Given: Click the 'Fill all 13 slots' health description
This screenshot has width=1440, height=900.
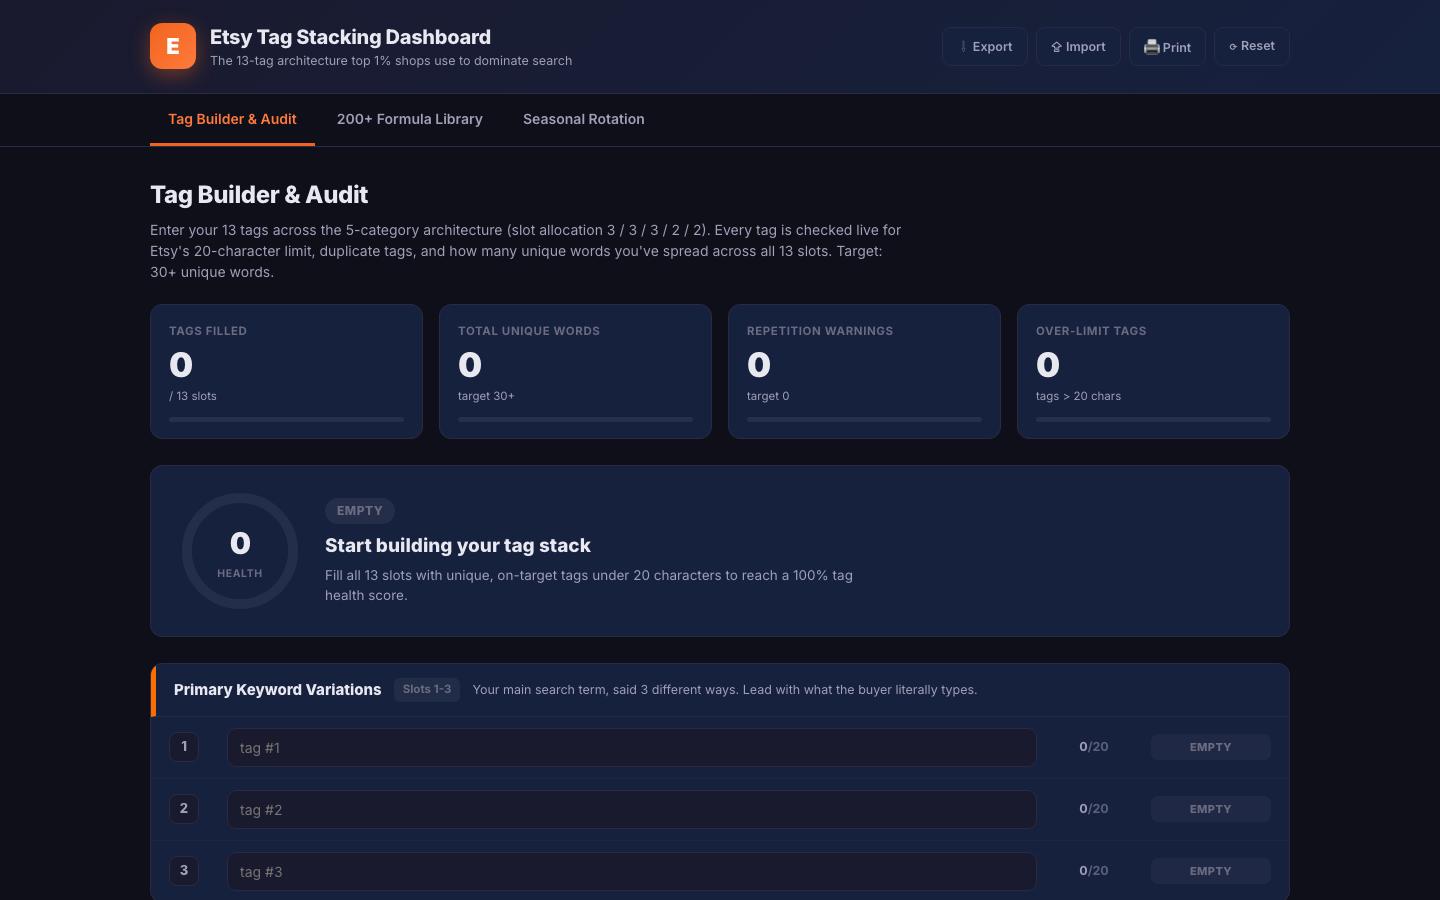Looking at the screenshot, I should pyautogui.click(x=589, y=585).
